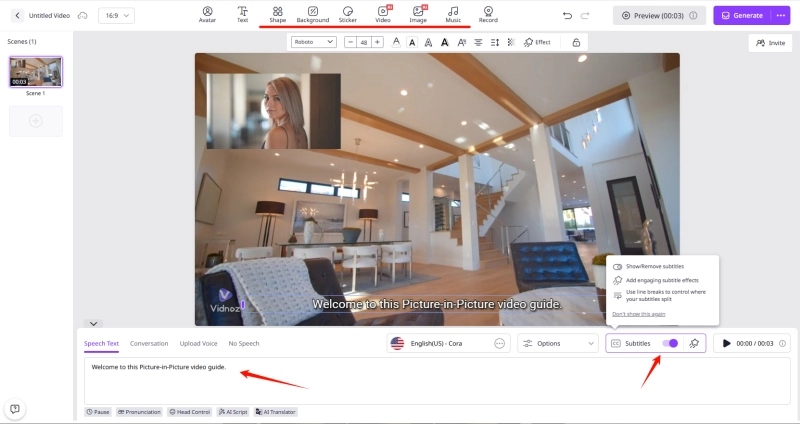This screenshot has width=800, height=424.
Task: Open the AI Video tool
Action: click(x=383, y=15)
